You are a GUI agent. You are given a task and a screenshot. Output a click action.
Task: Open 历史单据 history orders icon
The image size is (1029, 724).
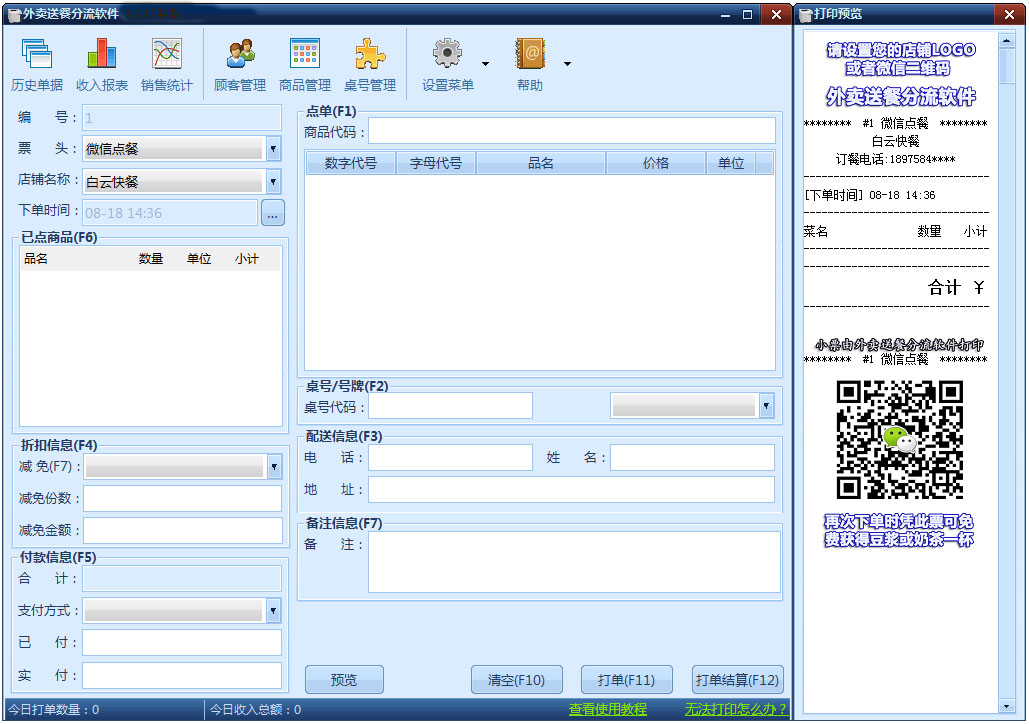click(37, 54)
